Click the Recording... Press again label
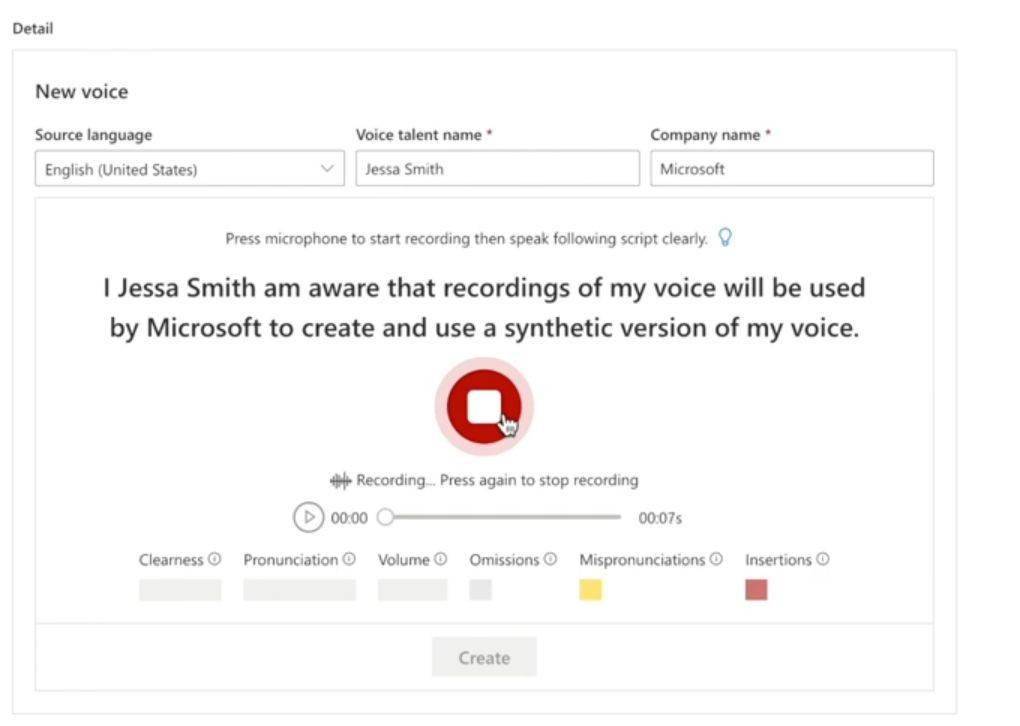The height and width of the screenshot is (726, 1020). tap(495, 480)
